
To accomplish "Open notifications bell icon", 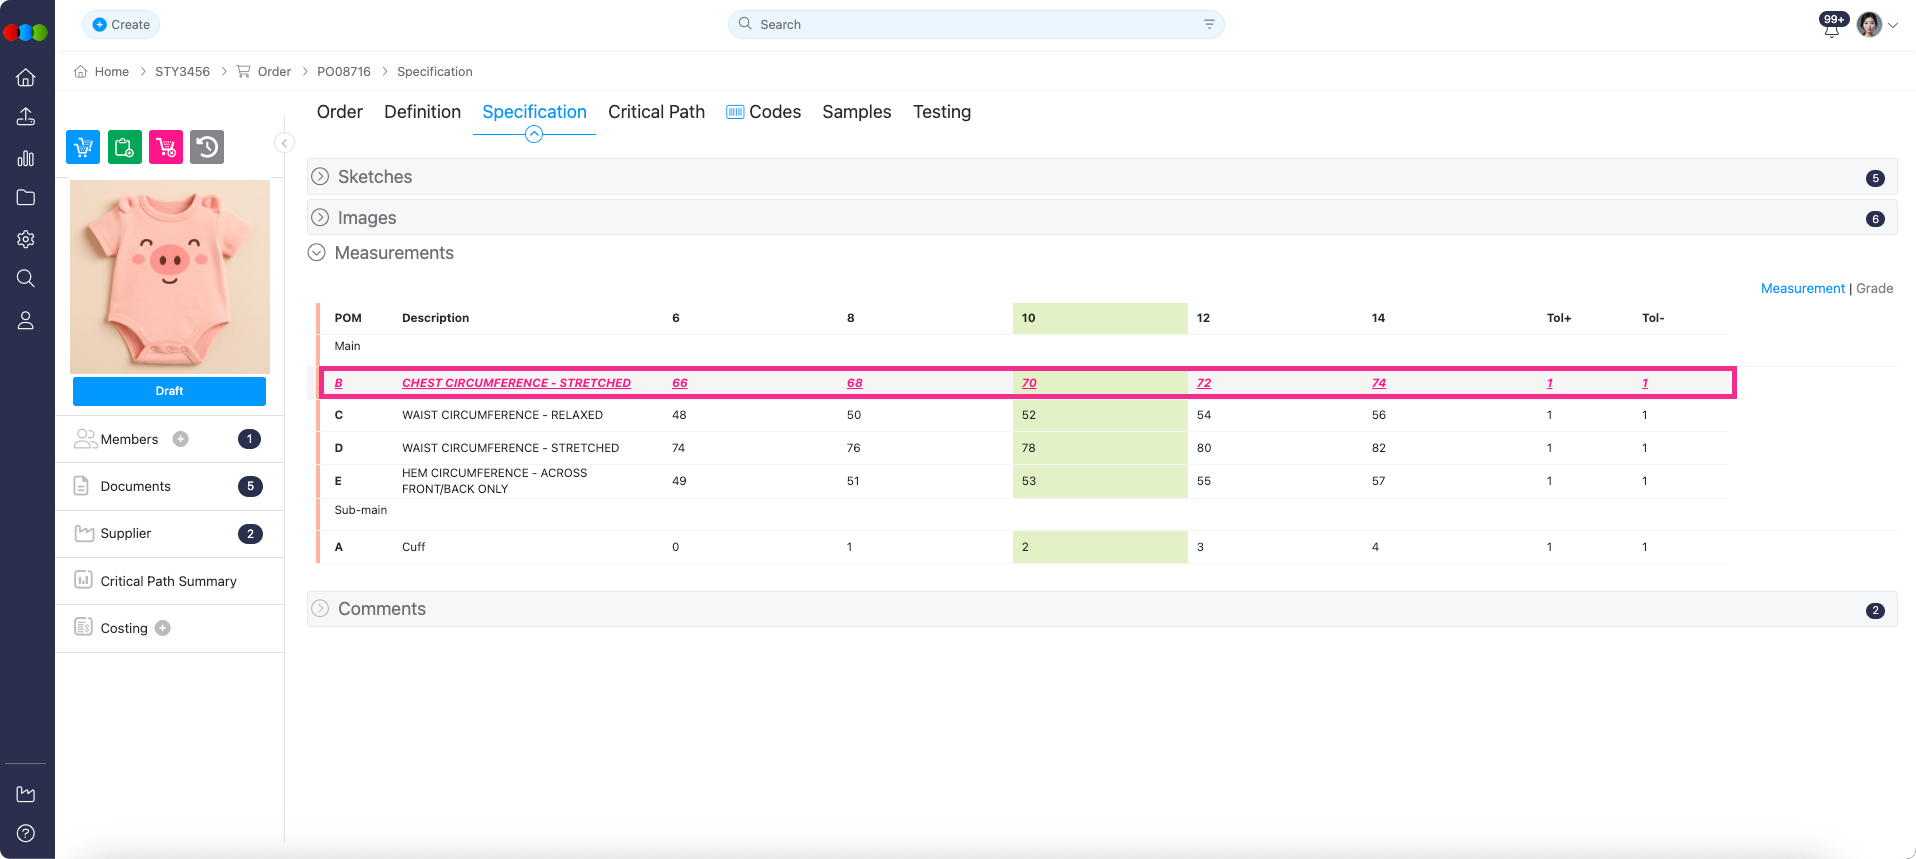I will (x=1831, y=27).
